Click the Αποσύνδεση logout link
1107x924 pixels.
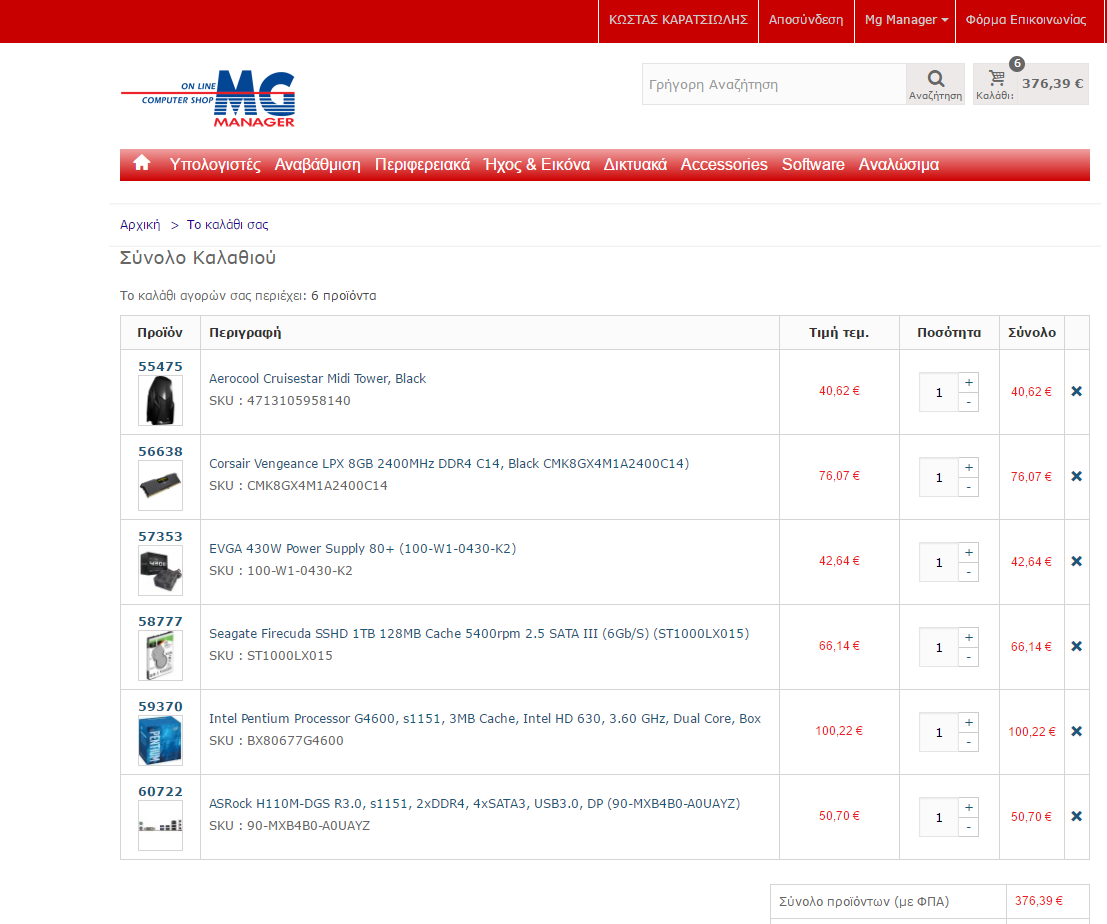[806, 20]
